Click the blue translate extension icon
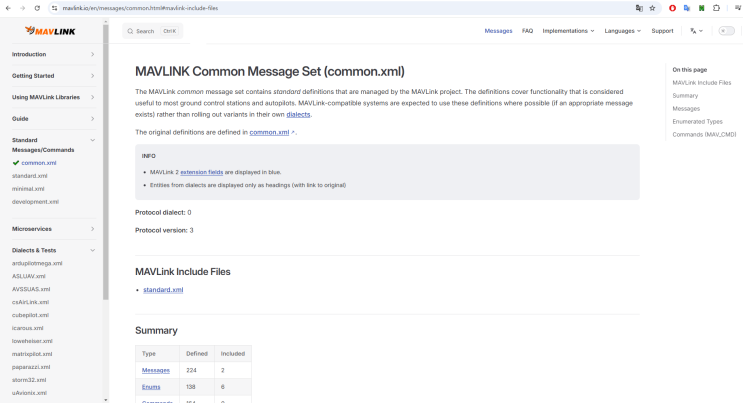 point(687,8)
